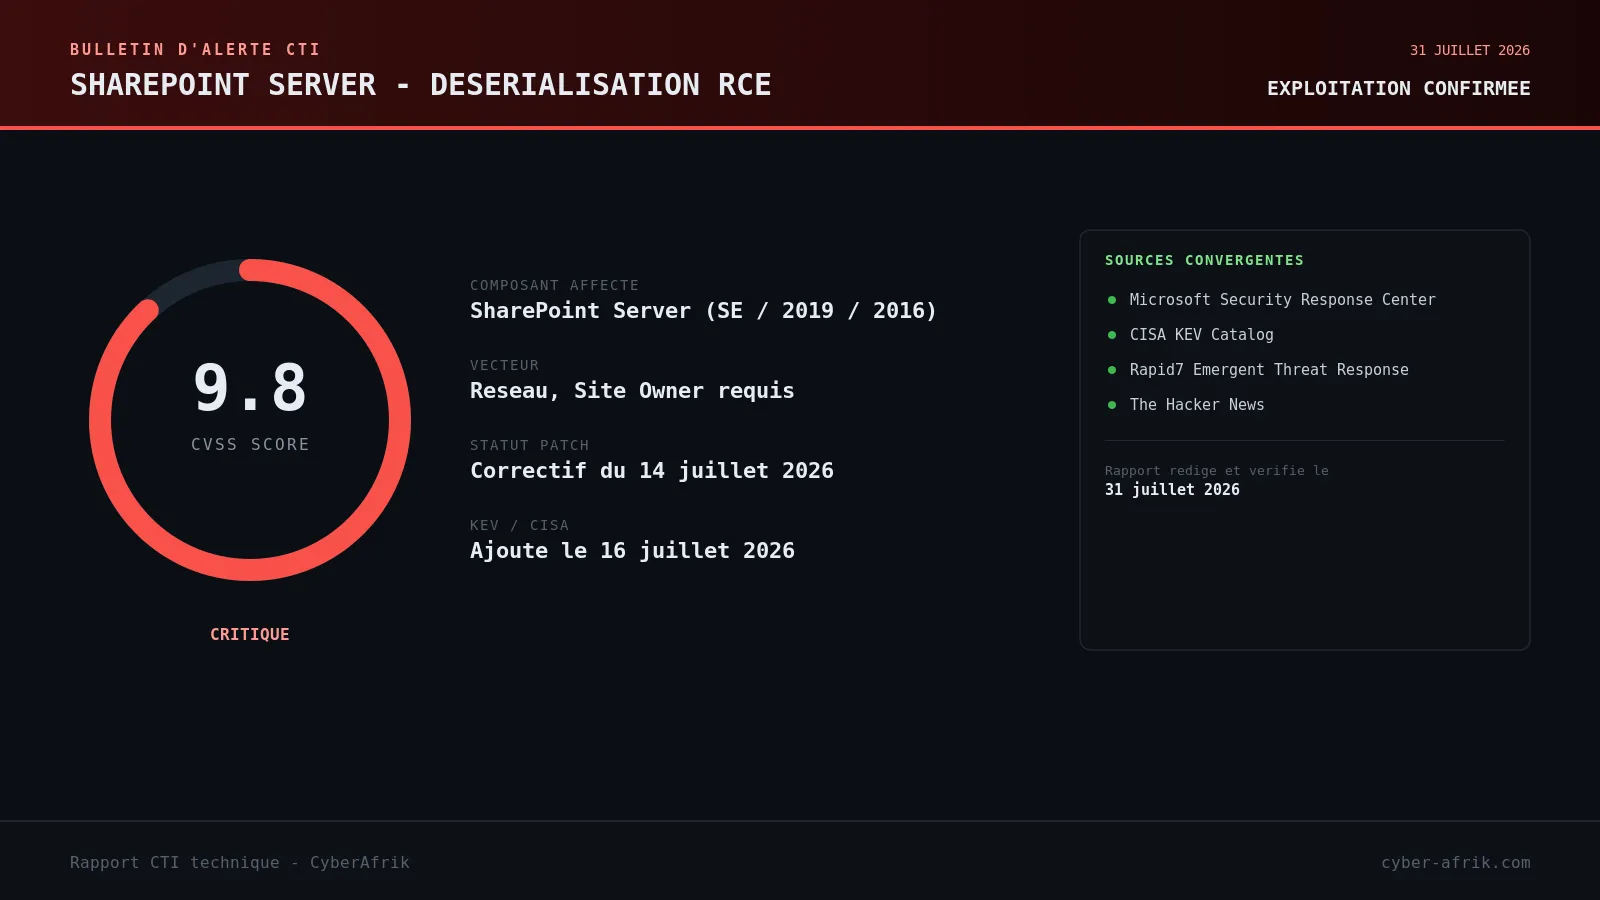
Task: Click the 'KEV / CISA' field label
Action: pyautogui.click(x=519, y=525)
